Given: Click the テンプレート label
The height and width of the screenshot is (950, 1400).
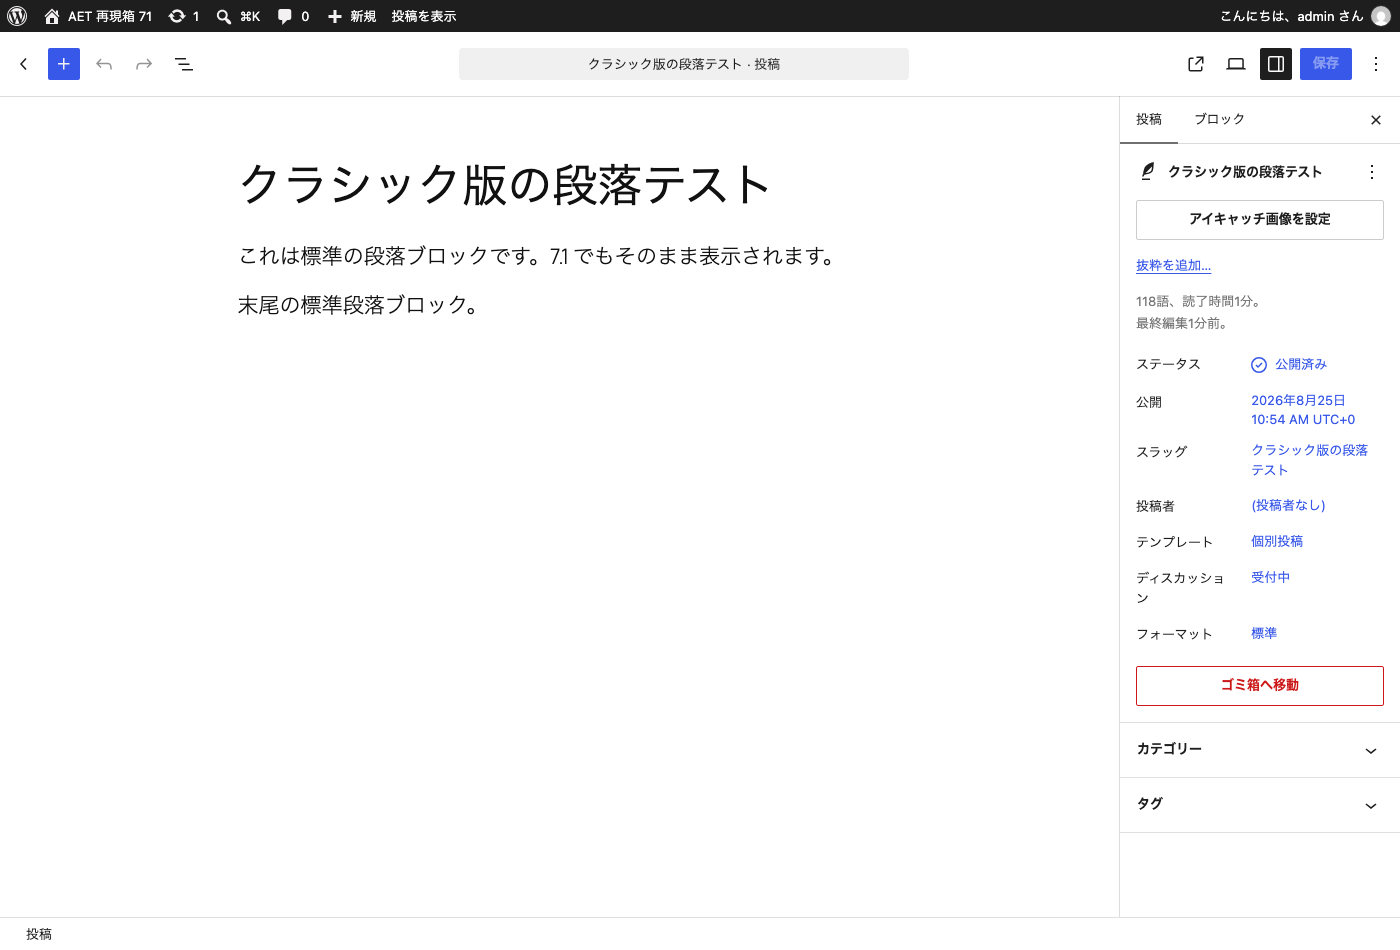Looking at the screenshot, I should pyautogui.click(x=1174, y=542).
